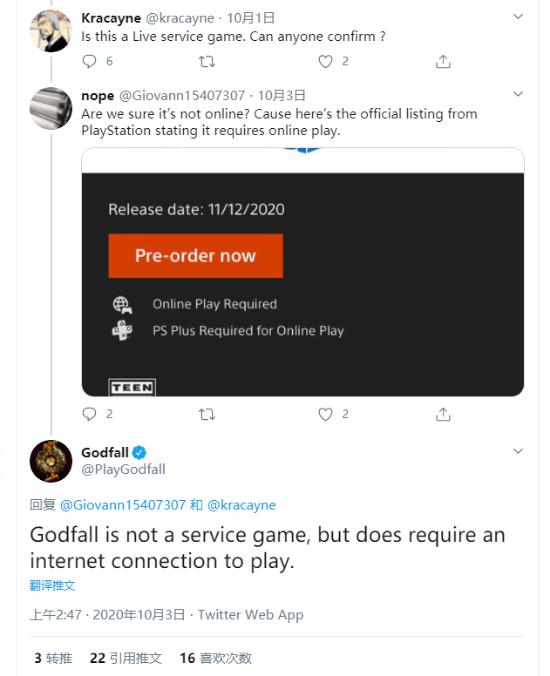Like Kracayne's tweet
This screenshot has height=676, width=550.
[325, 62]
